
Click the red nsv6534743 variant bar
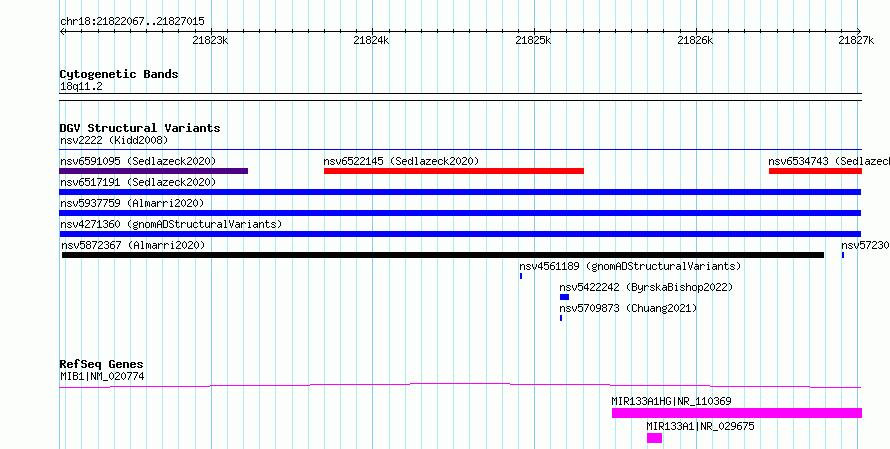point(816,171)
